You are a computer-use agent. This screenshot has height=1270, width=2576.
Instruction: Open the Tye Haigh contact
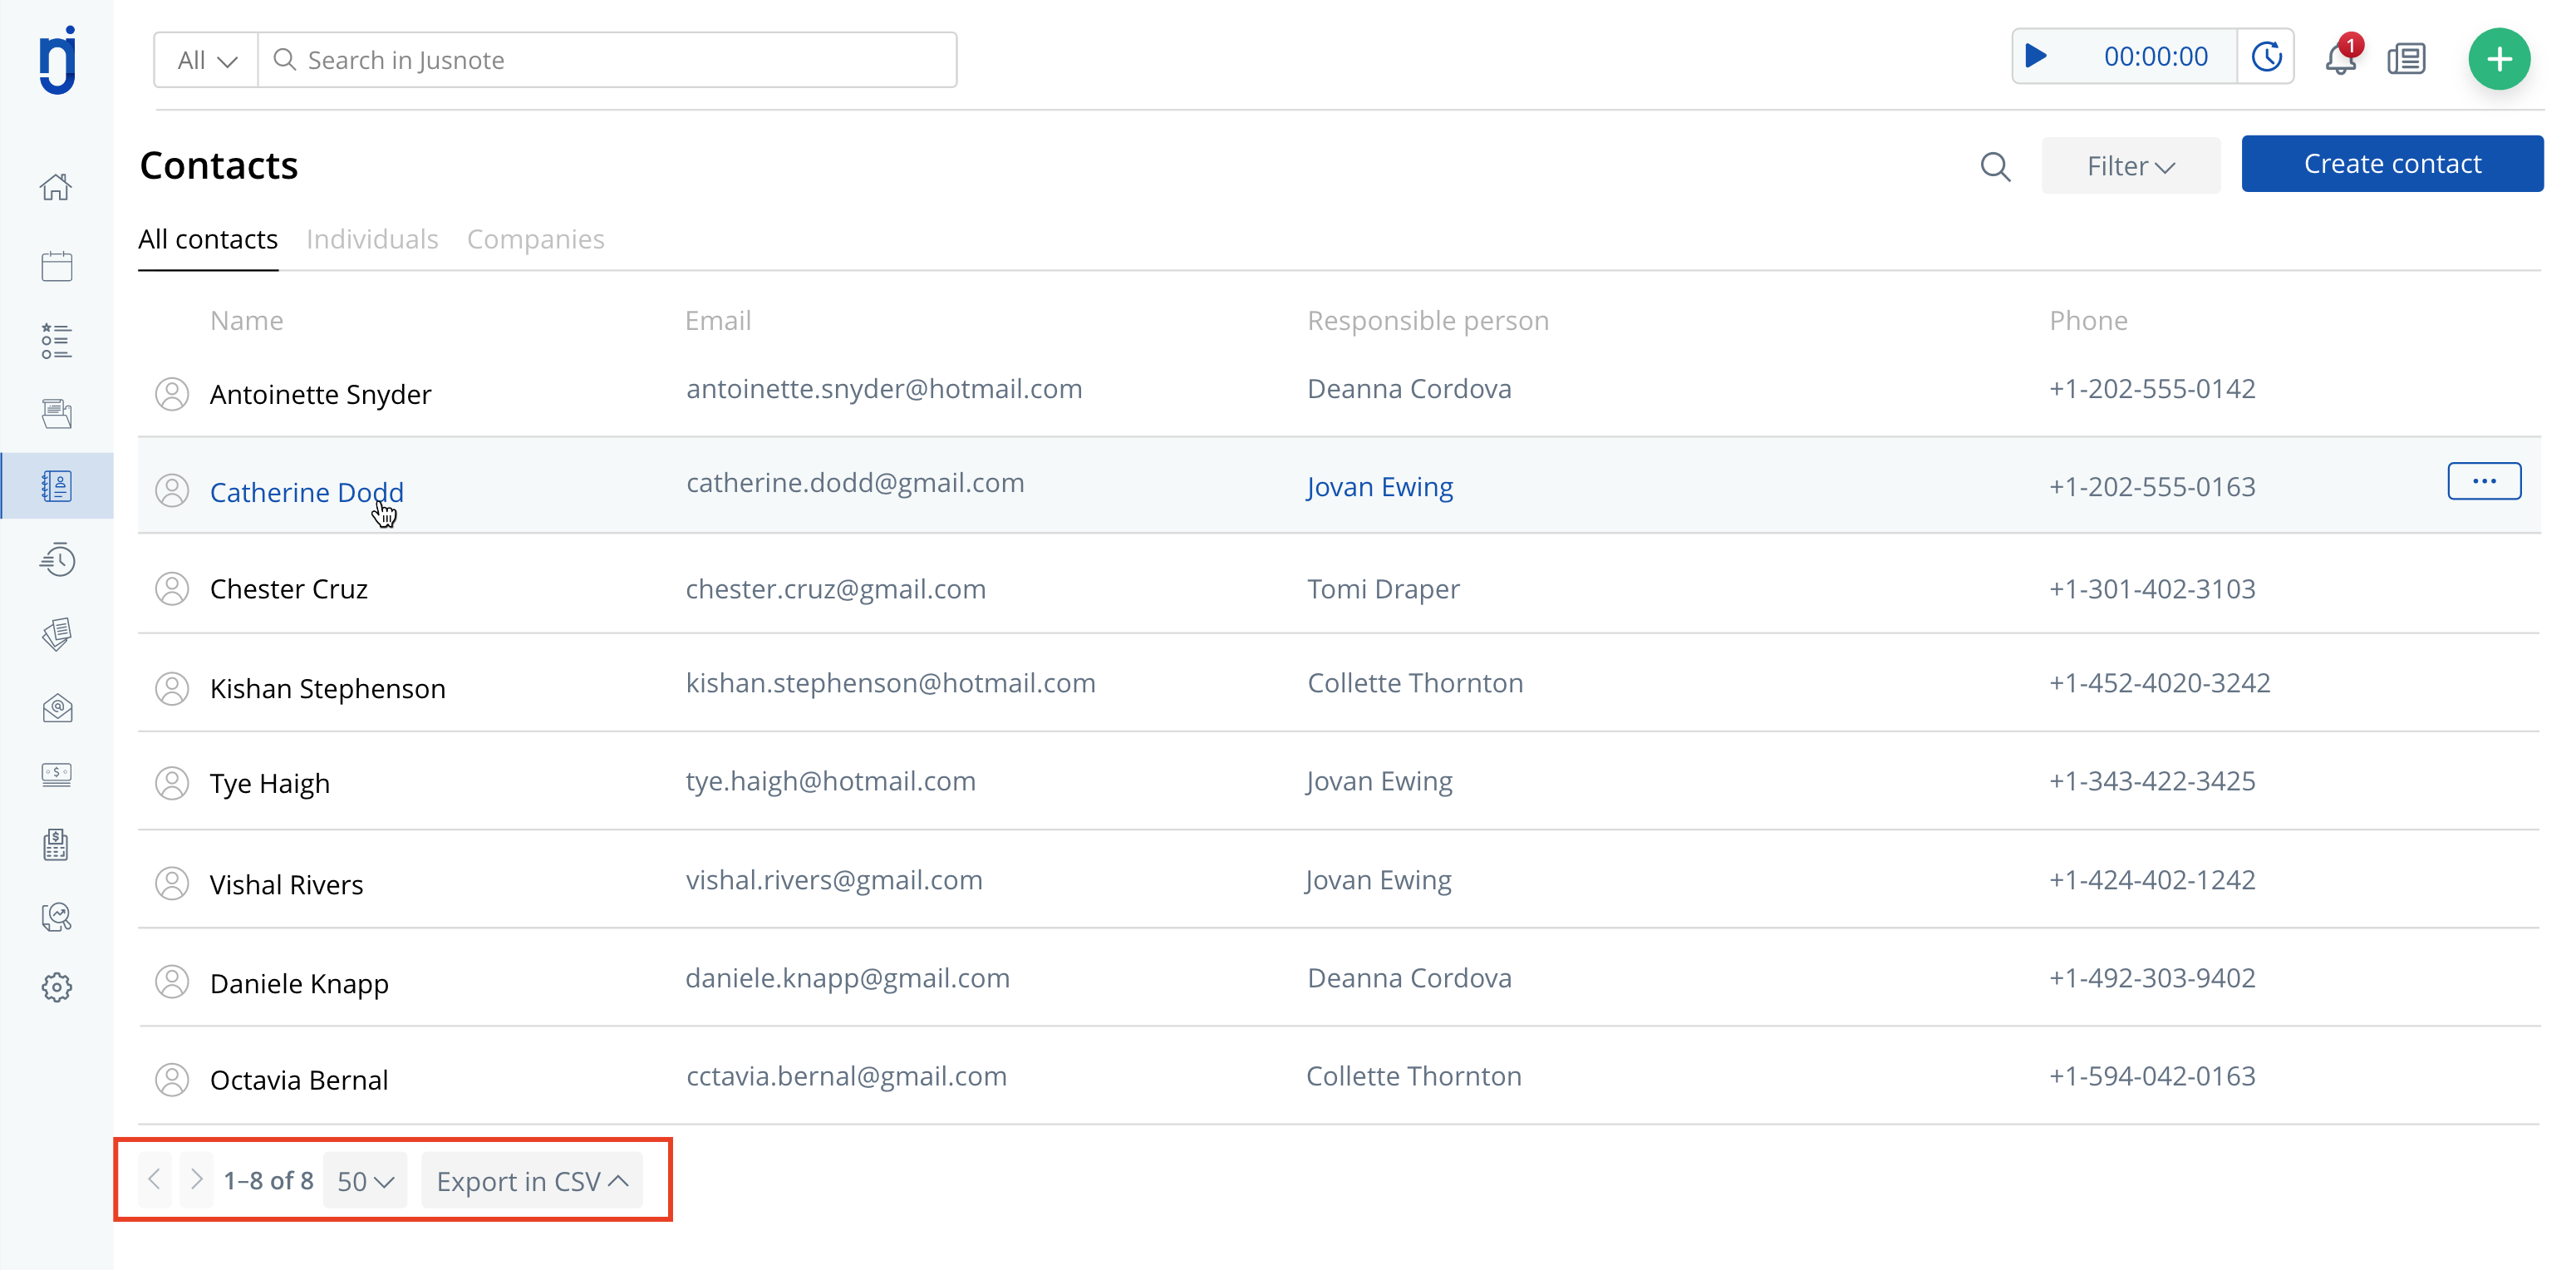(x=270, y=783)
